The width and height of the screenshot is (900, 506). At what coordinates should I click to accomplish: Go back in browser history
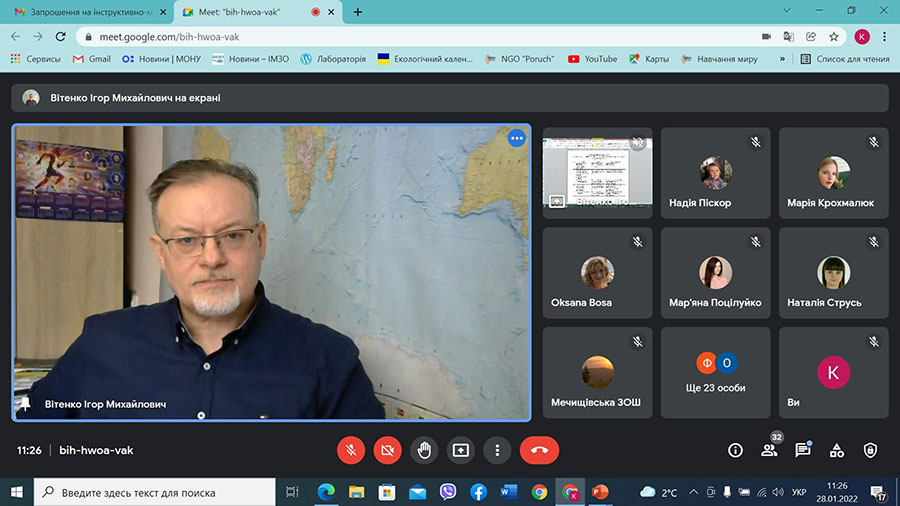pos(15,37)
